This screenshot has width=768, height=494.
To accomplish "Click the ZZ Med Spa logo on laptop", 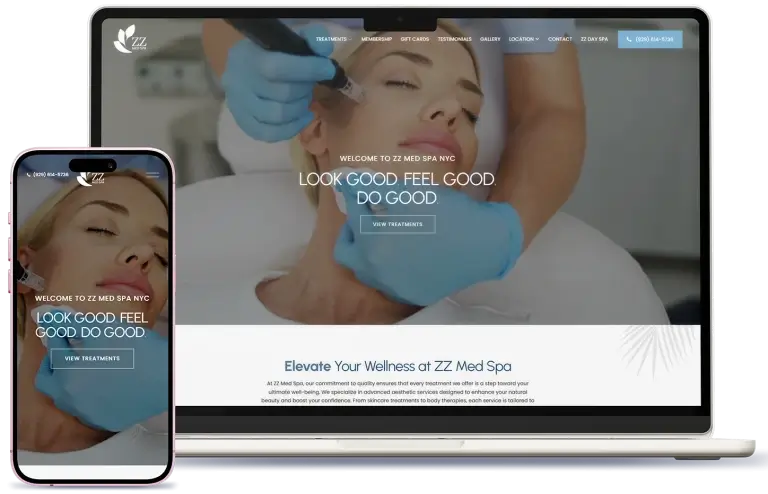I will (x=130, y=39).
